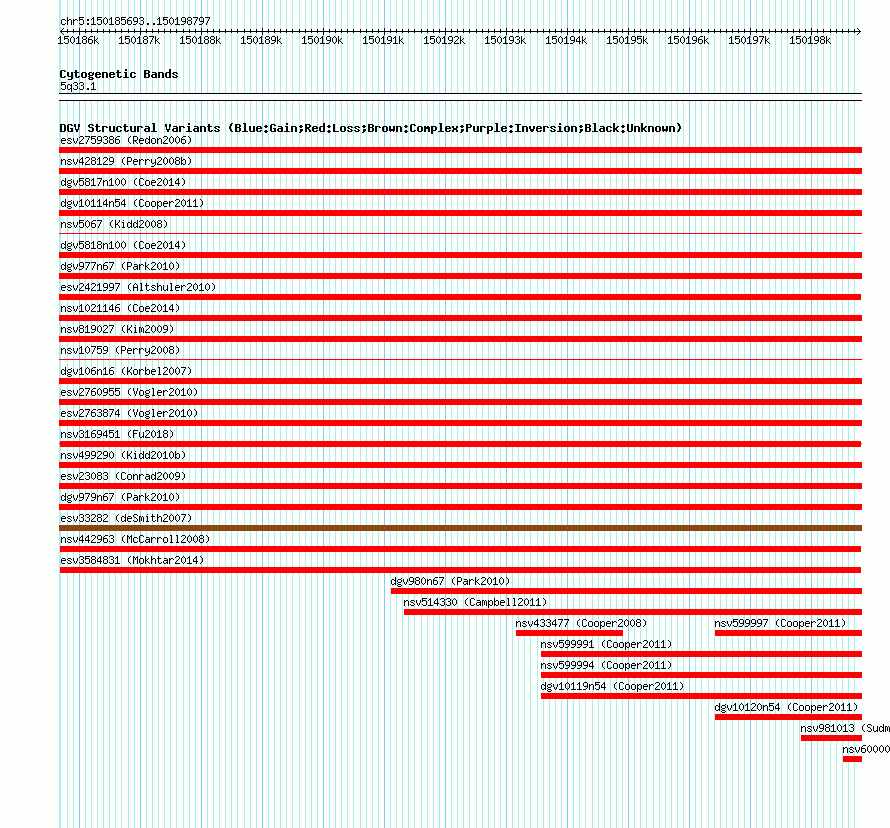Open the dgv979n67 (Park2010) label
Viewport: 890px width, 828px height.
pos(120,497)
